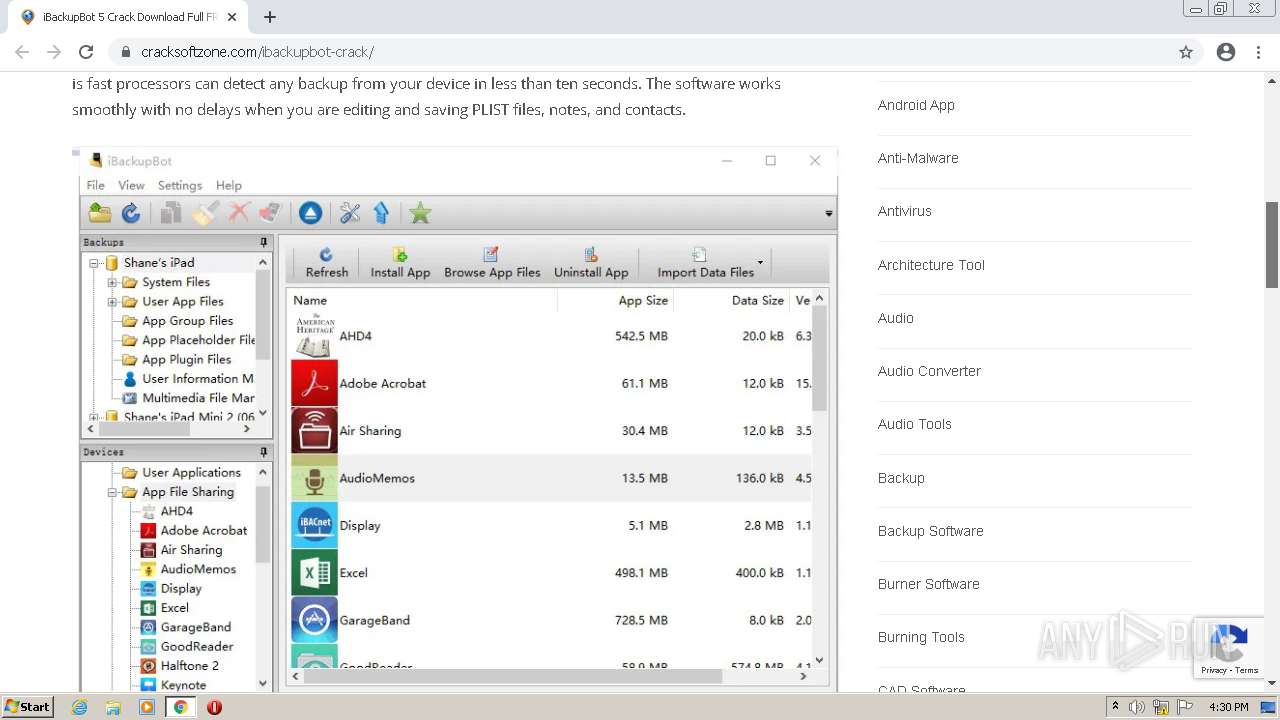1280x720 pixels.
Task: Open File Explorer from the taskbar
Action: tap(113, 707)
